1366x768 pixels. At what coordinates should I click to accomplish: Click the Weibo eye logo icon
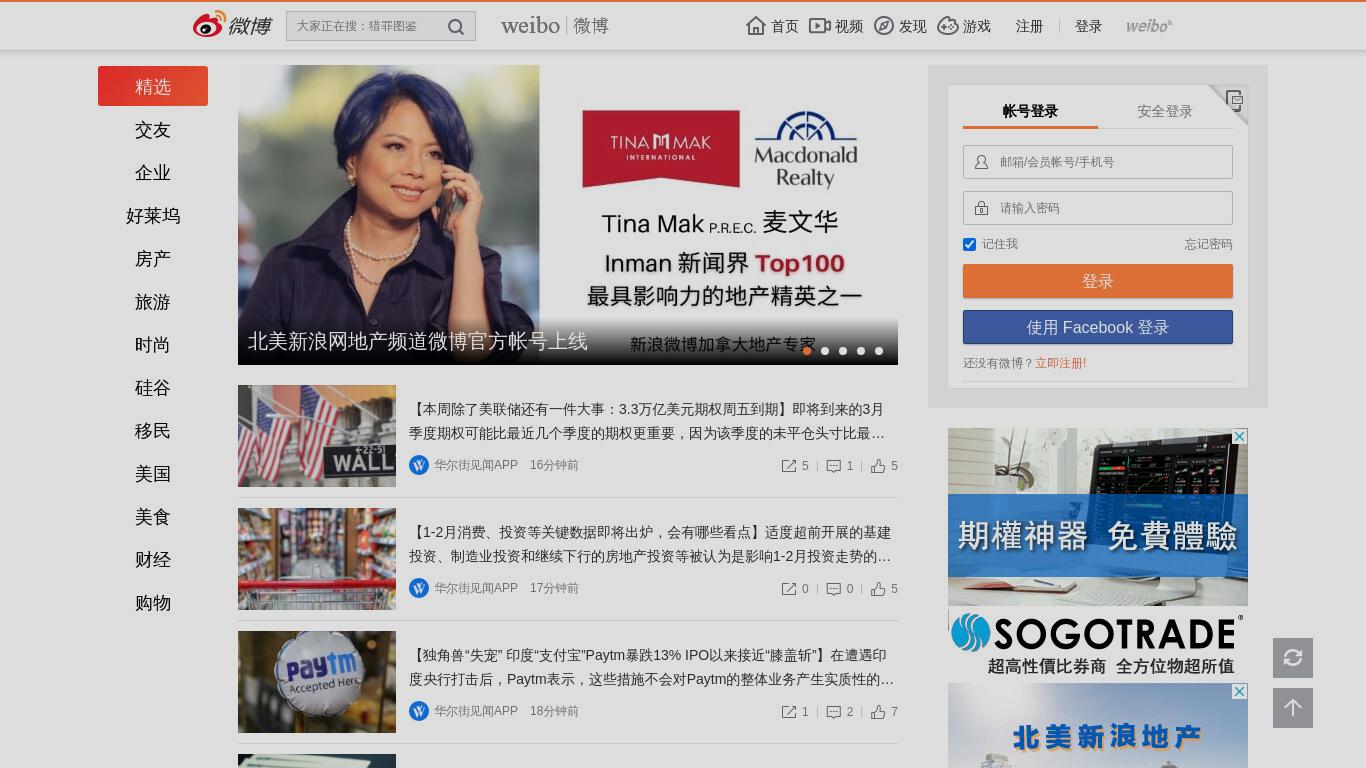pyautogui.click(x=209, y=24)
